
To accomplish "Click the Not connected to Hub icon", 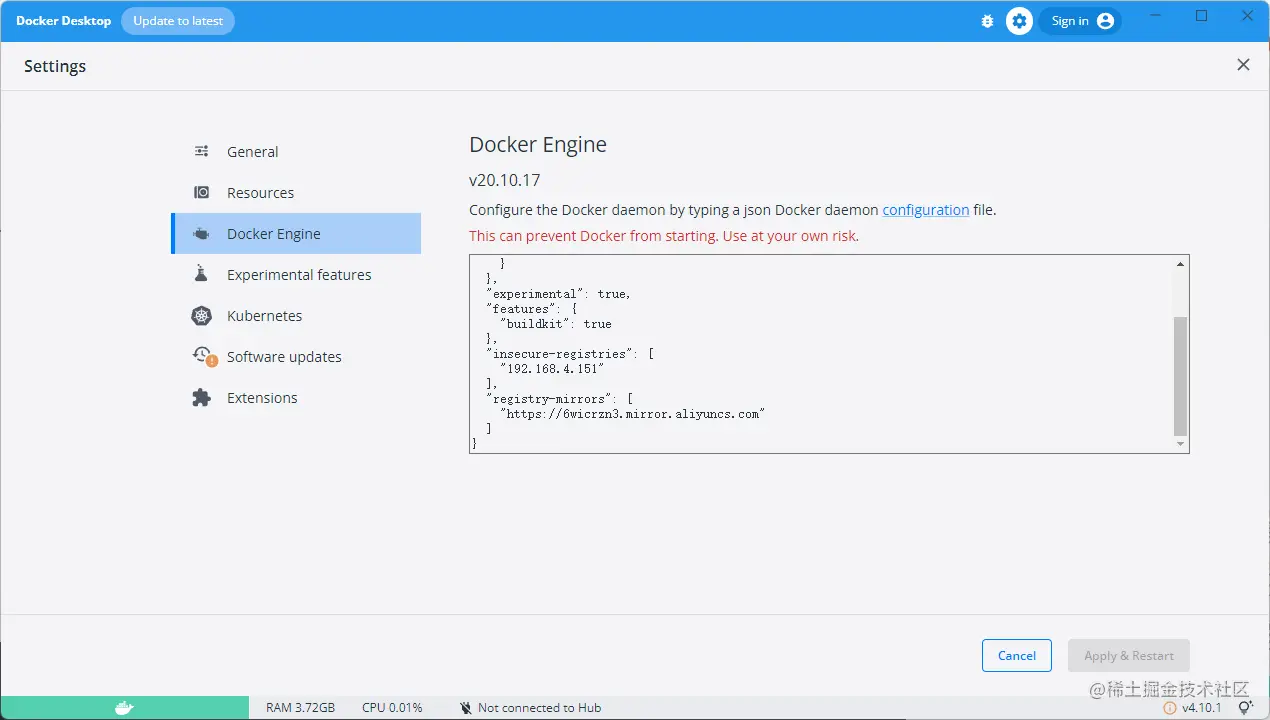I will pyautogui.click(x=466, y=708).
